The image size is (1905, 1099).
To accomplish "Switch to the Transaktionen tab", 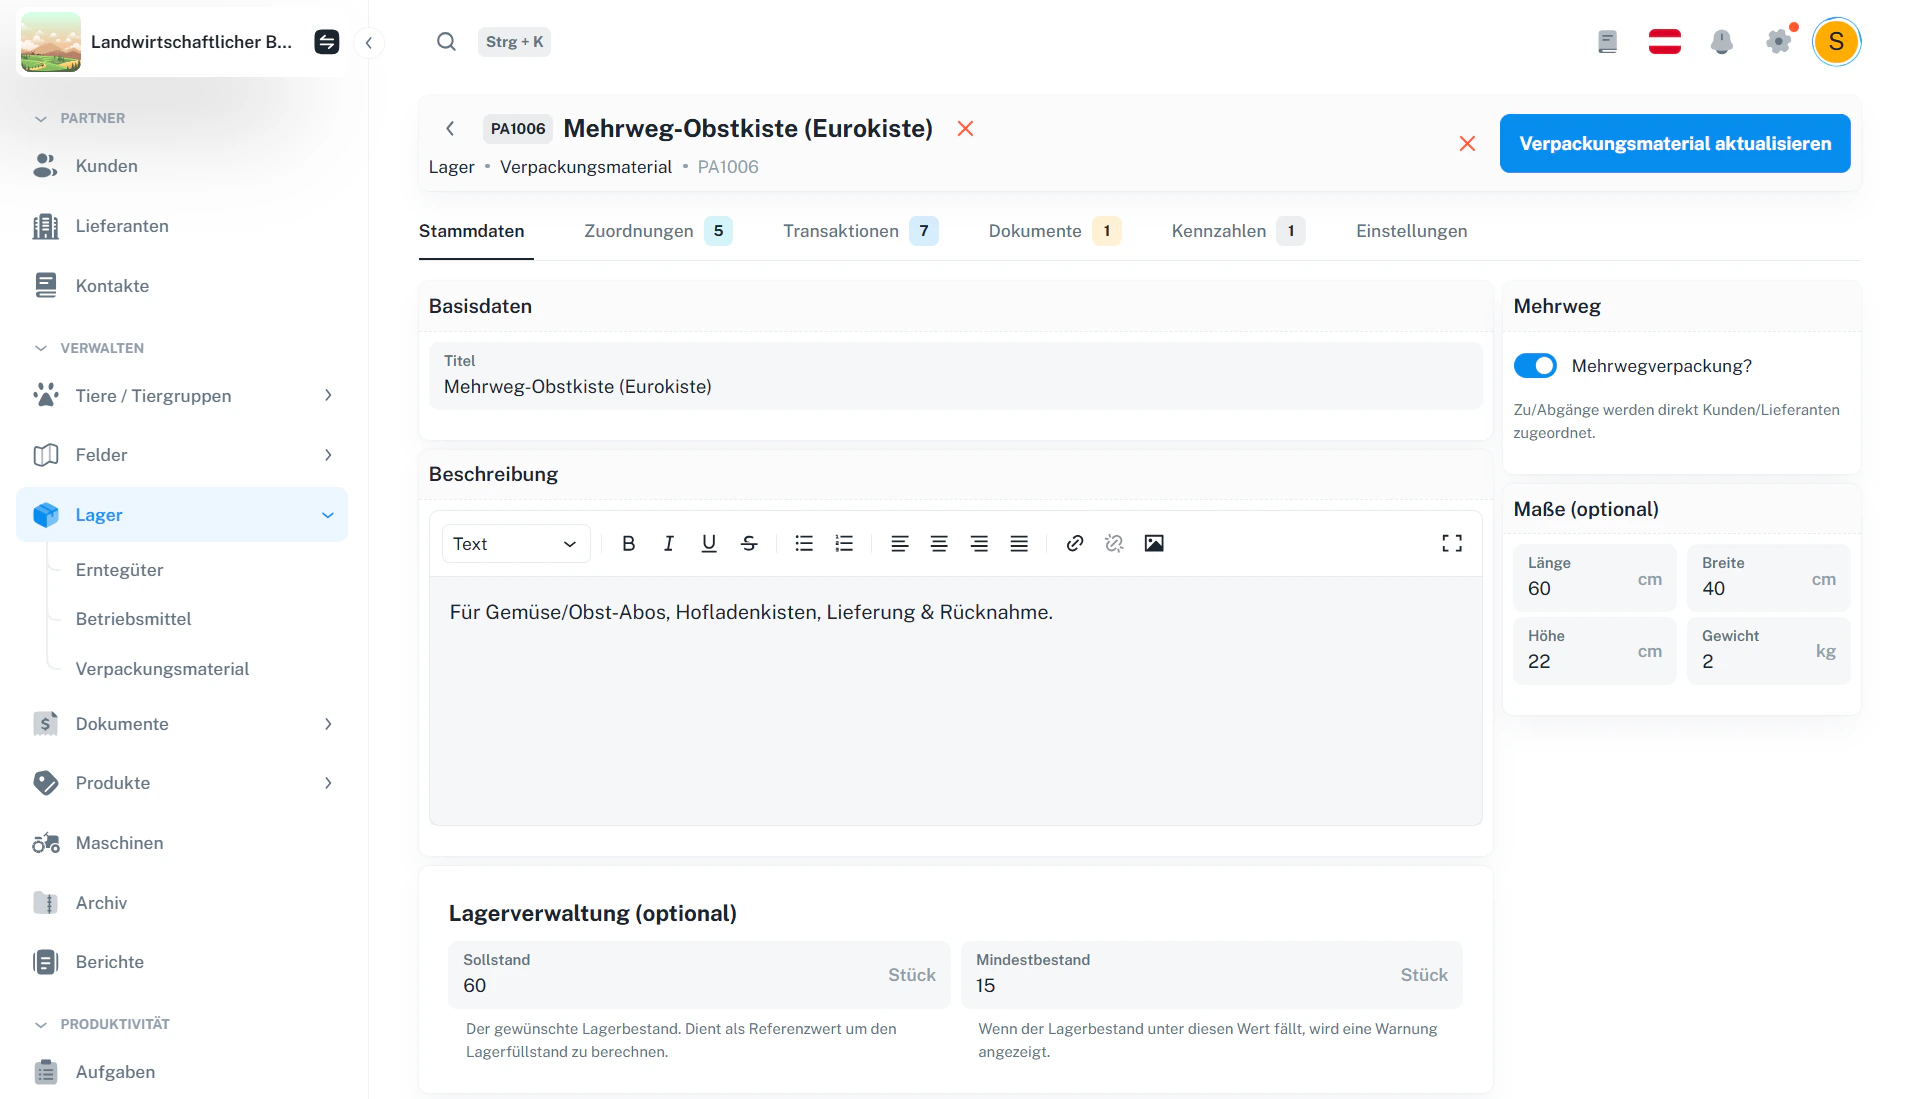I will (x=841, y=230).
